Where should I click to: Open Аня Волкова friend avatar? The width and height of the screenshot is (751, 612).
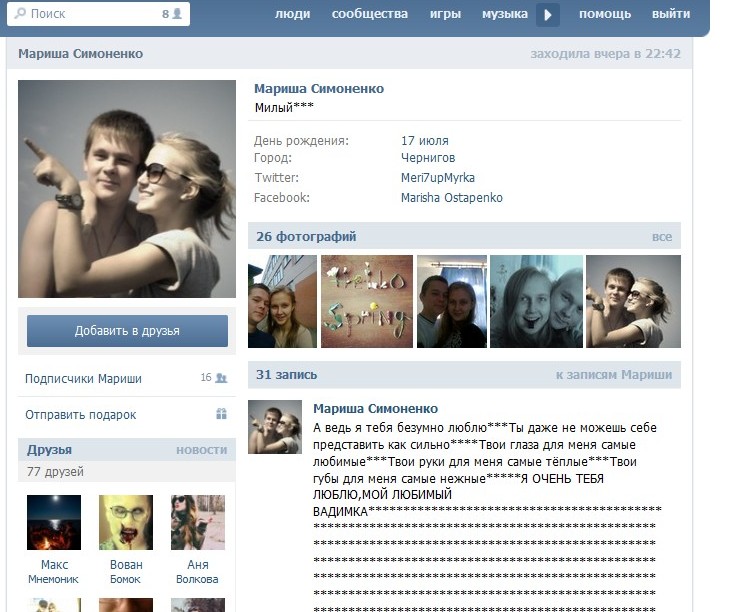click(x=197, y=522)
